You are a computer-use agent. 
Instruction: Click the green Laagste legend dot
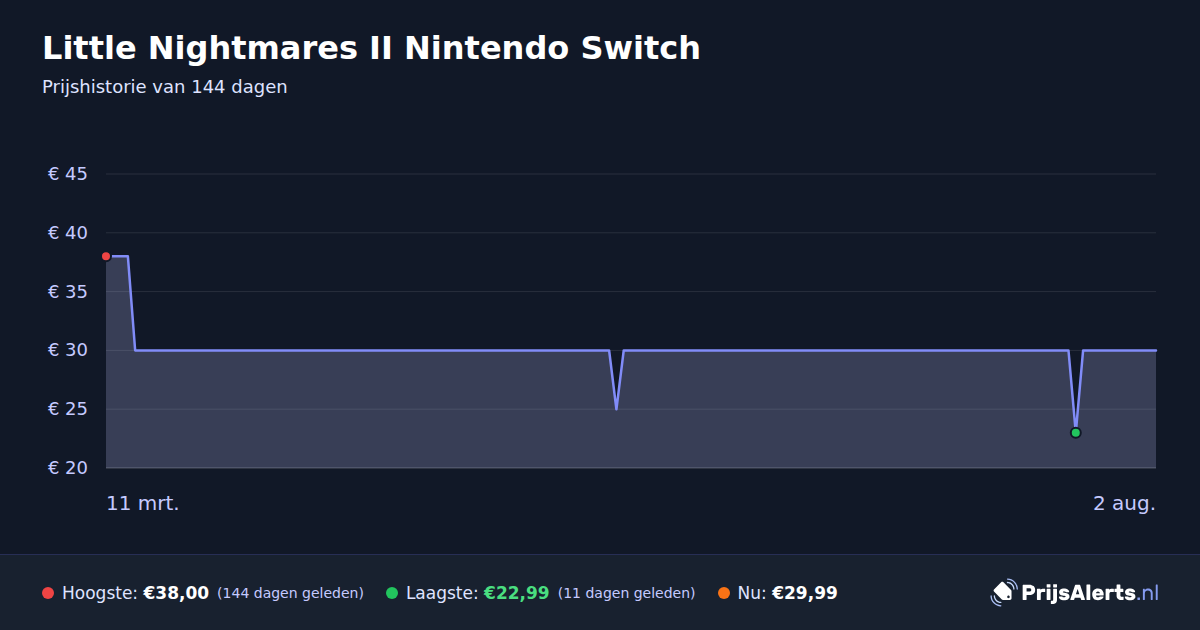392,593
